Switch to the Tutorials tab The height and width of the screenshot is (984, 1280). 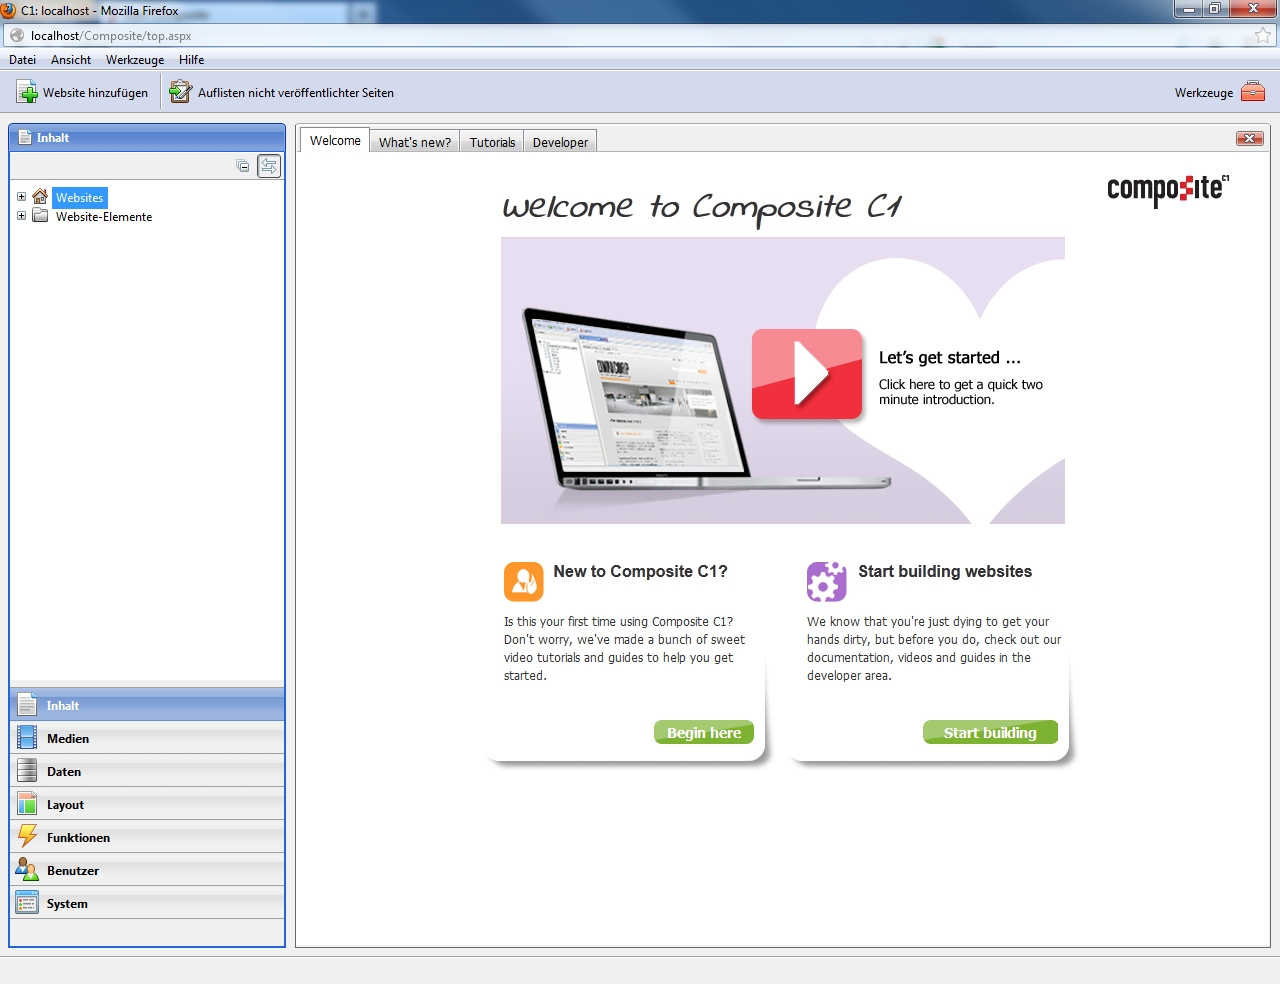[492, 142]
